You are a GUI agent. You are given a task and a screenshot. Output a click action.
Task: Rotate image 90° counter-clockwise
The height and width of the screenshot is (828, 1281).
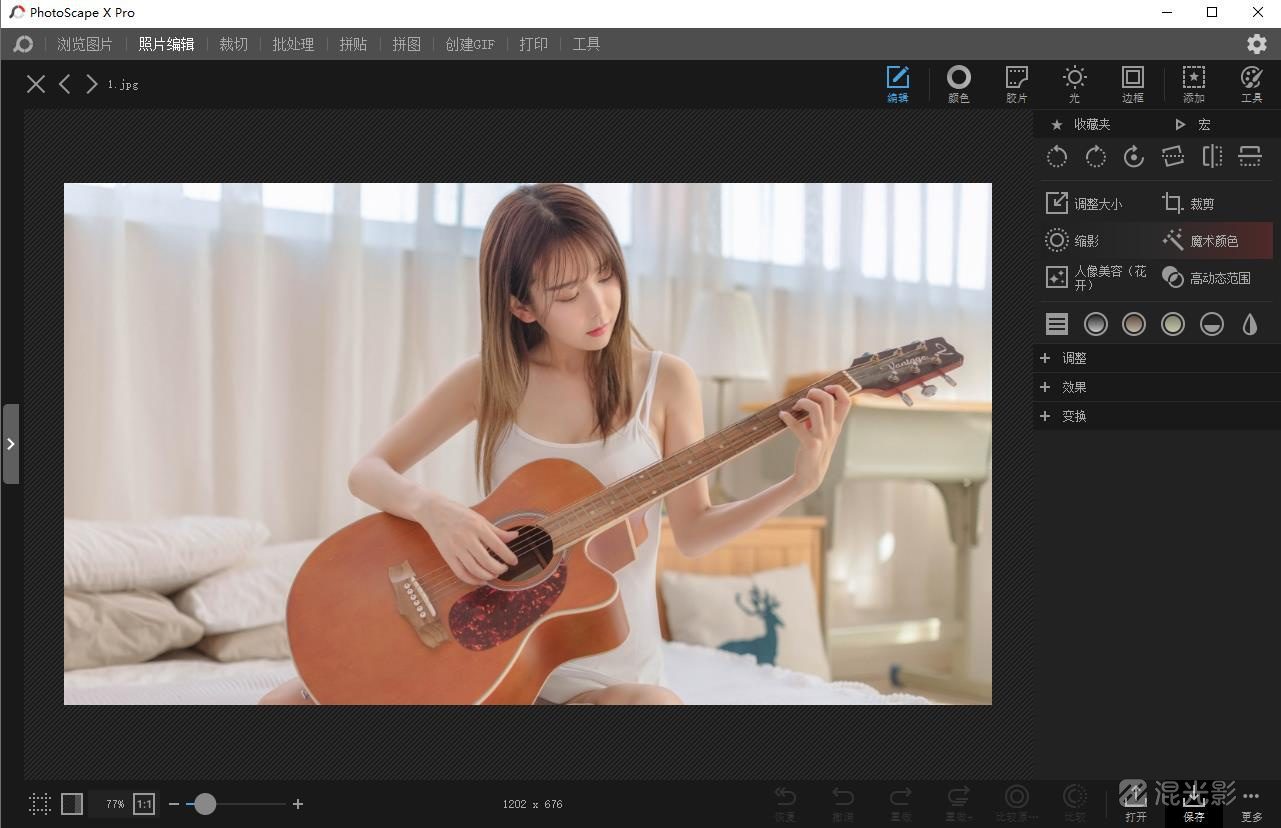(1057, 156)
